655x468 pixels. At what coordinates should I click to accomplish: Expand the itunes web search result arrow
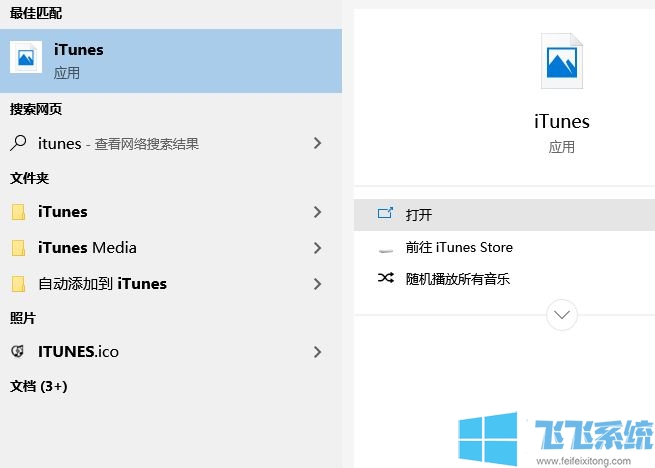coord(317,143)
